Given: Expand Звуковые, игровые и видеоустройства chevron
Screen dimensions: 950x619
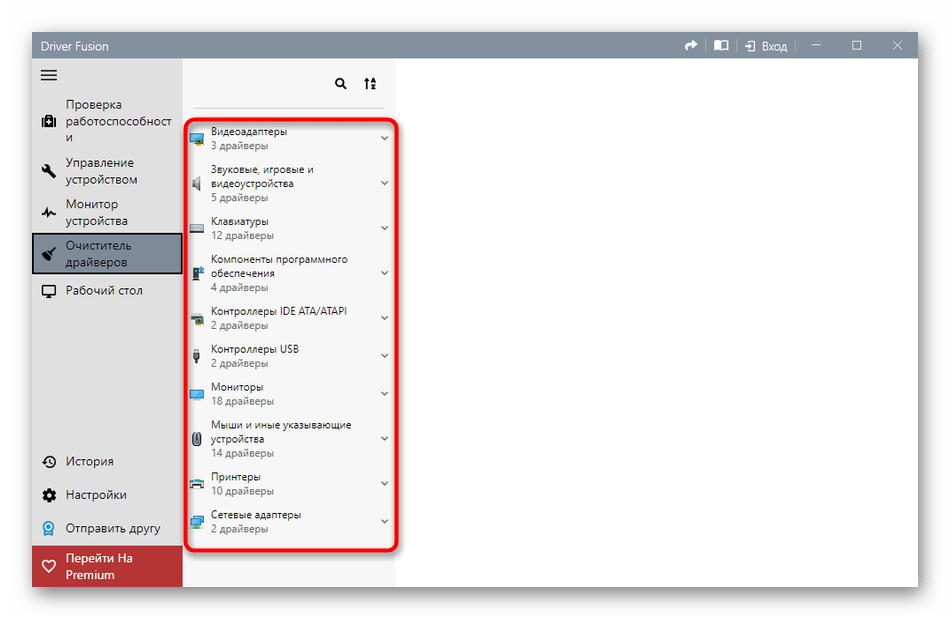Looking at the screenshot, I should 384,183.
